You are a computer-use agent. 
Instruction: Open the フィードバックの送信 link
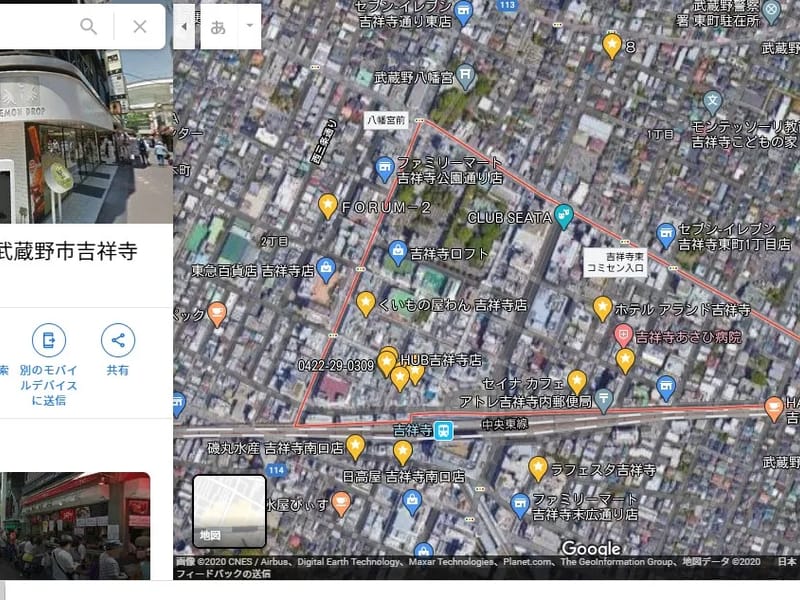[223, 573]
